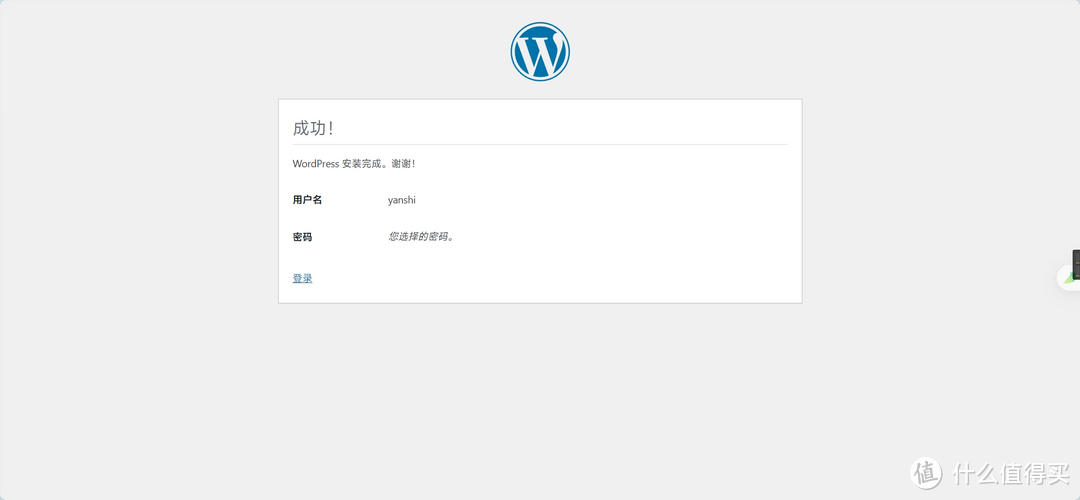Click the 密码 label
1080x500 pixels.
click(302, 237)
